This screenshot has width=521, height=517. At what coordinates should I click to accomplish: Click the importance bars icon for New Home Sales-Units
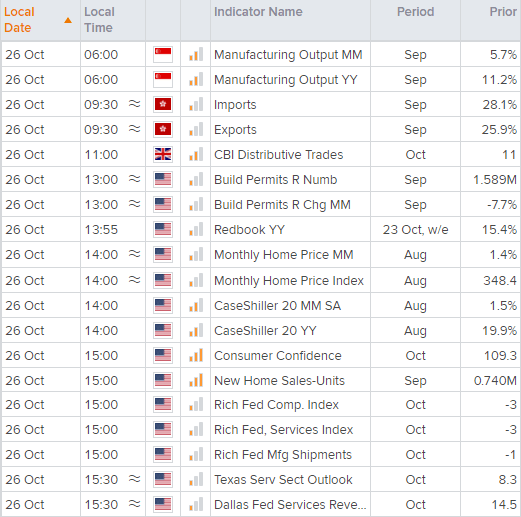click(196, 380)
